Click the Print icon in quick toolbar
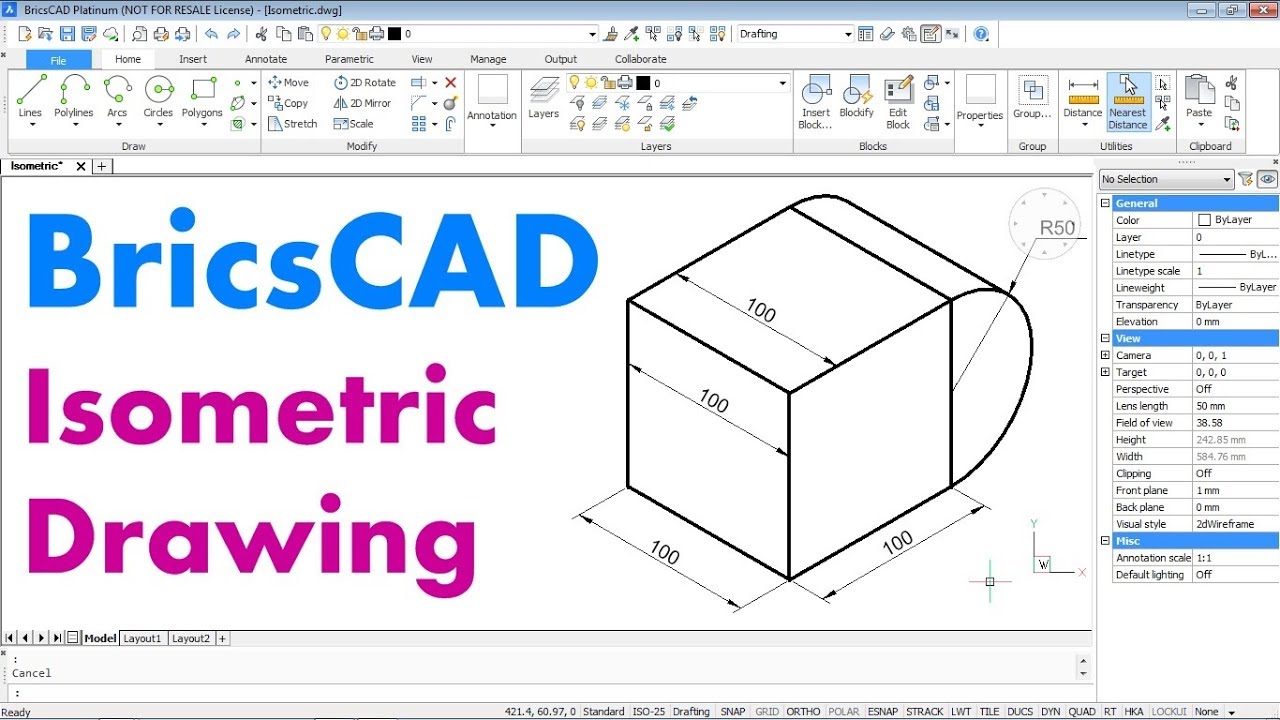Viewport: 1280px width, 720px height. 161,34
